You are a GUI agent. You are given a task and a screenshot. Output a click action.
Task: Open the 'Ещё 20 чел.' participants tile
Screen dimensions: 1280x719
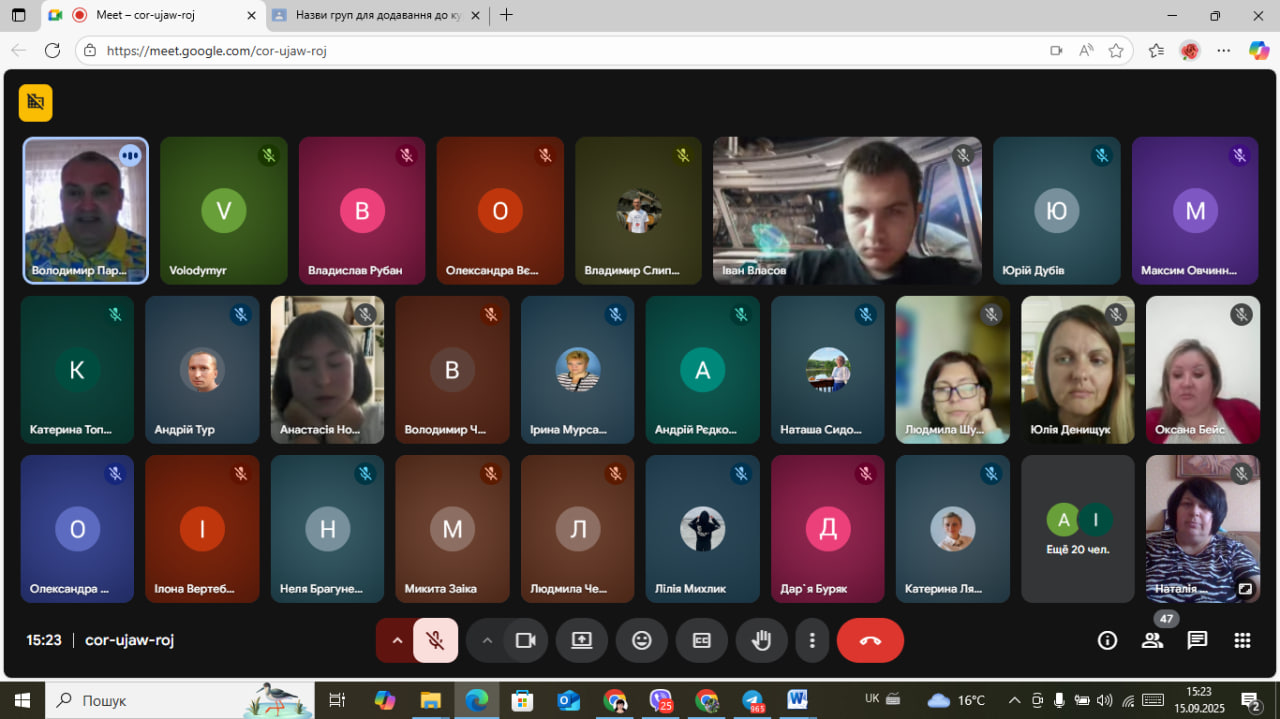pos(1077,529)
